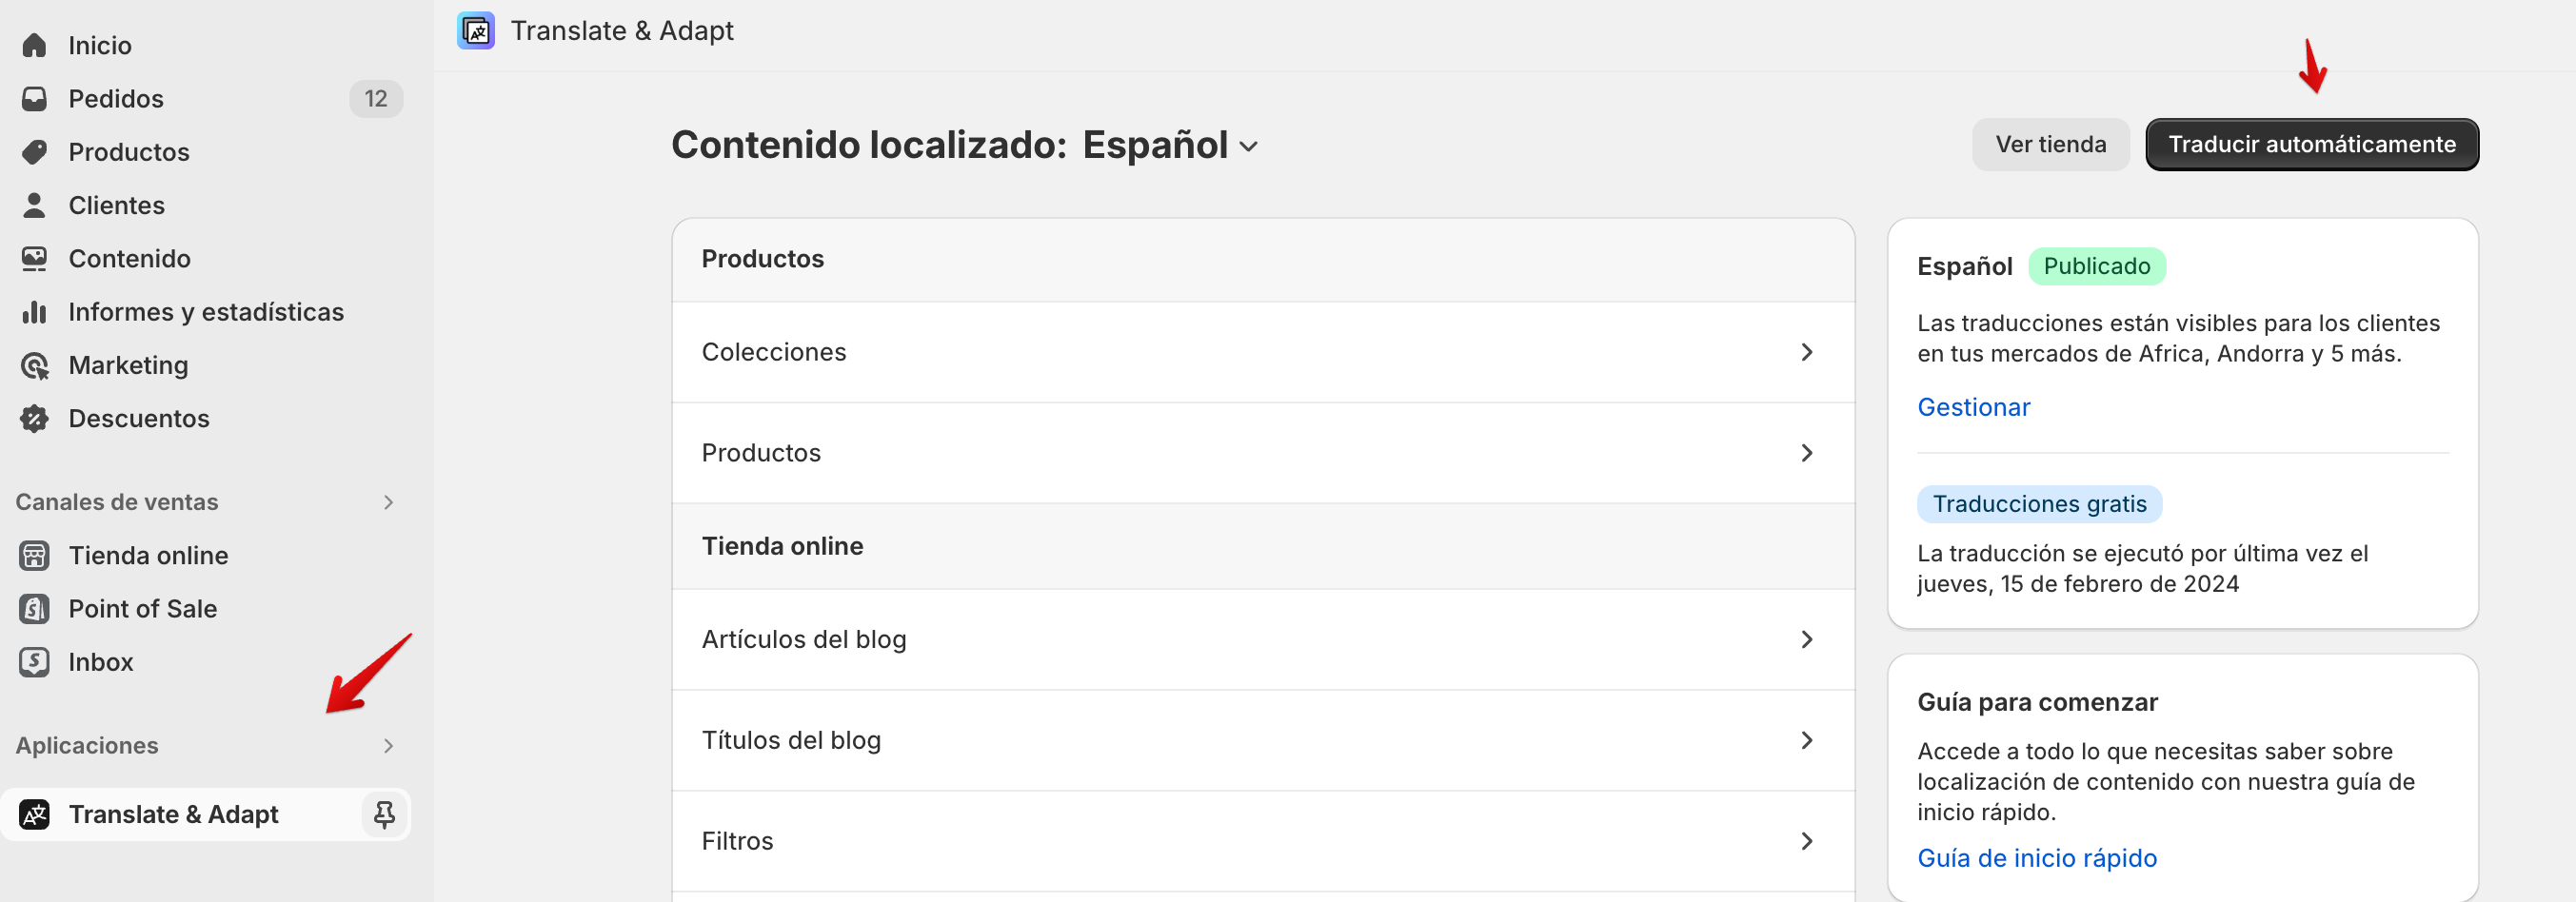Image resolution: width=2576 pixels, height=902 pixels.
Task: Click the Clientes person icon
Action: pos(35,205)
